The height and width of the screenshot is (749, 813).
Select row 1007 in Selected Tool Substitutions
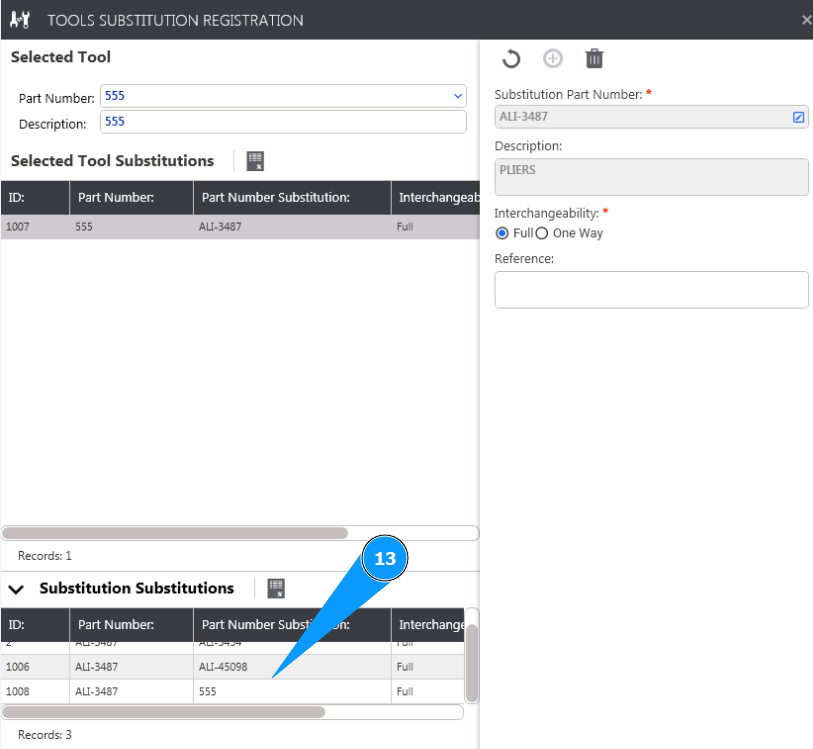pos(200,227)
